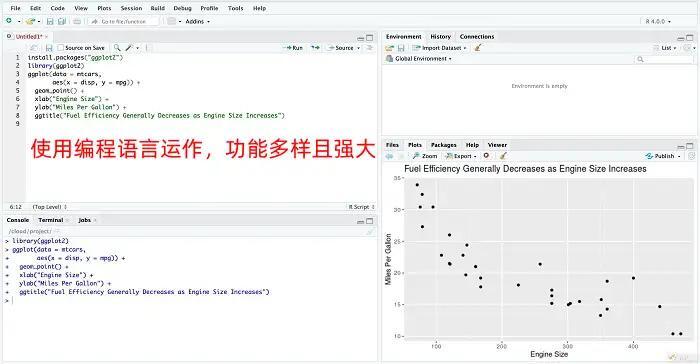
Task: Save the current document from the main toolbar
Action: point(50,21)
